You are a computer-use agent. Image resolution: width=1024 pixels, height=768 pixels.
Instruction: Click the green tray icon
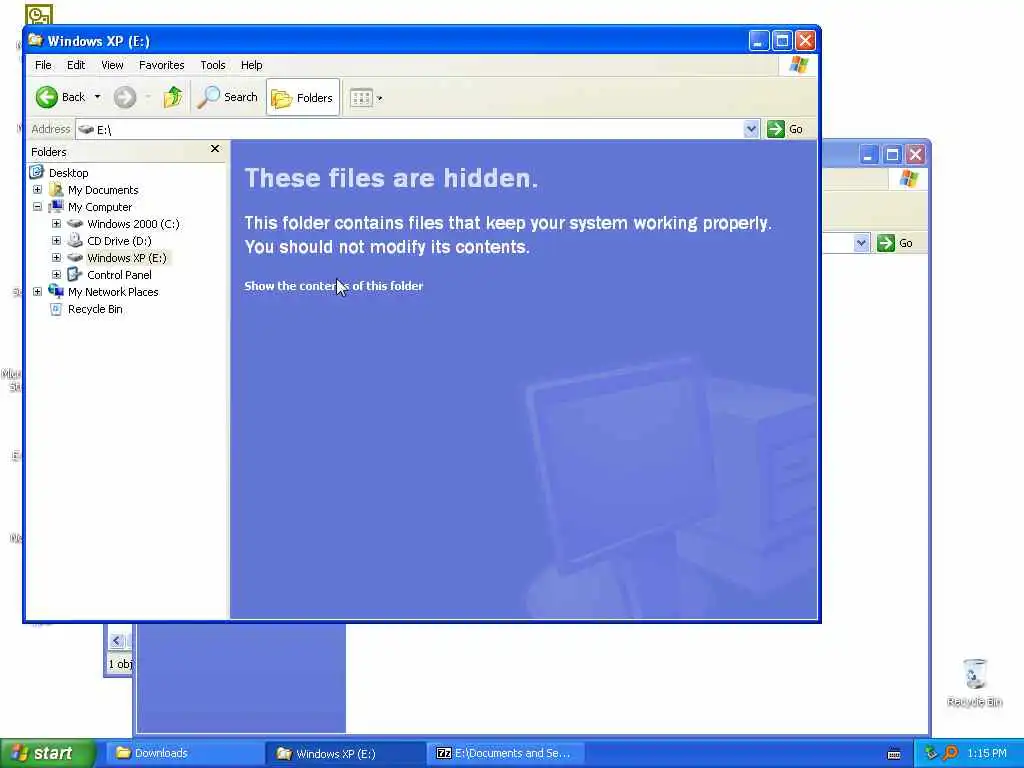click(x=931, y=753)
